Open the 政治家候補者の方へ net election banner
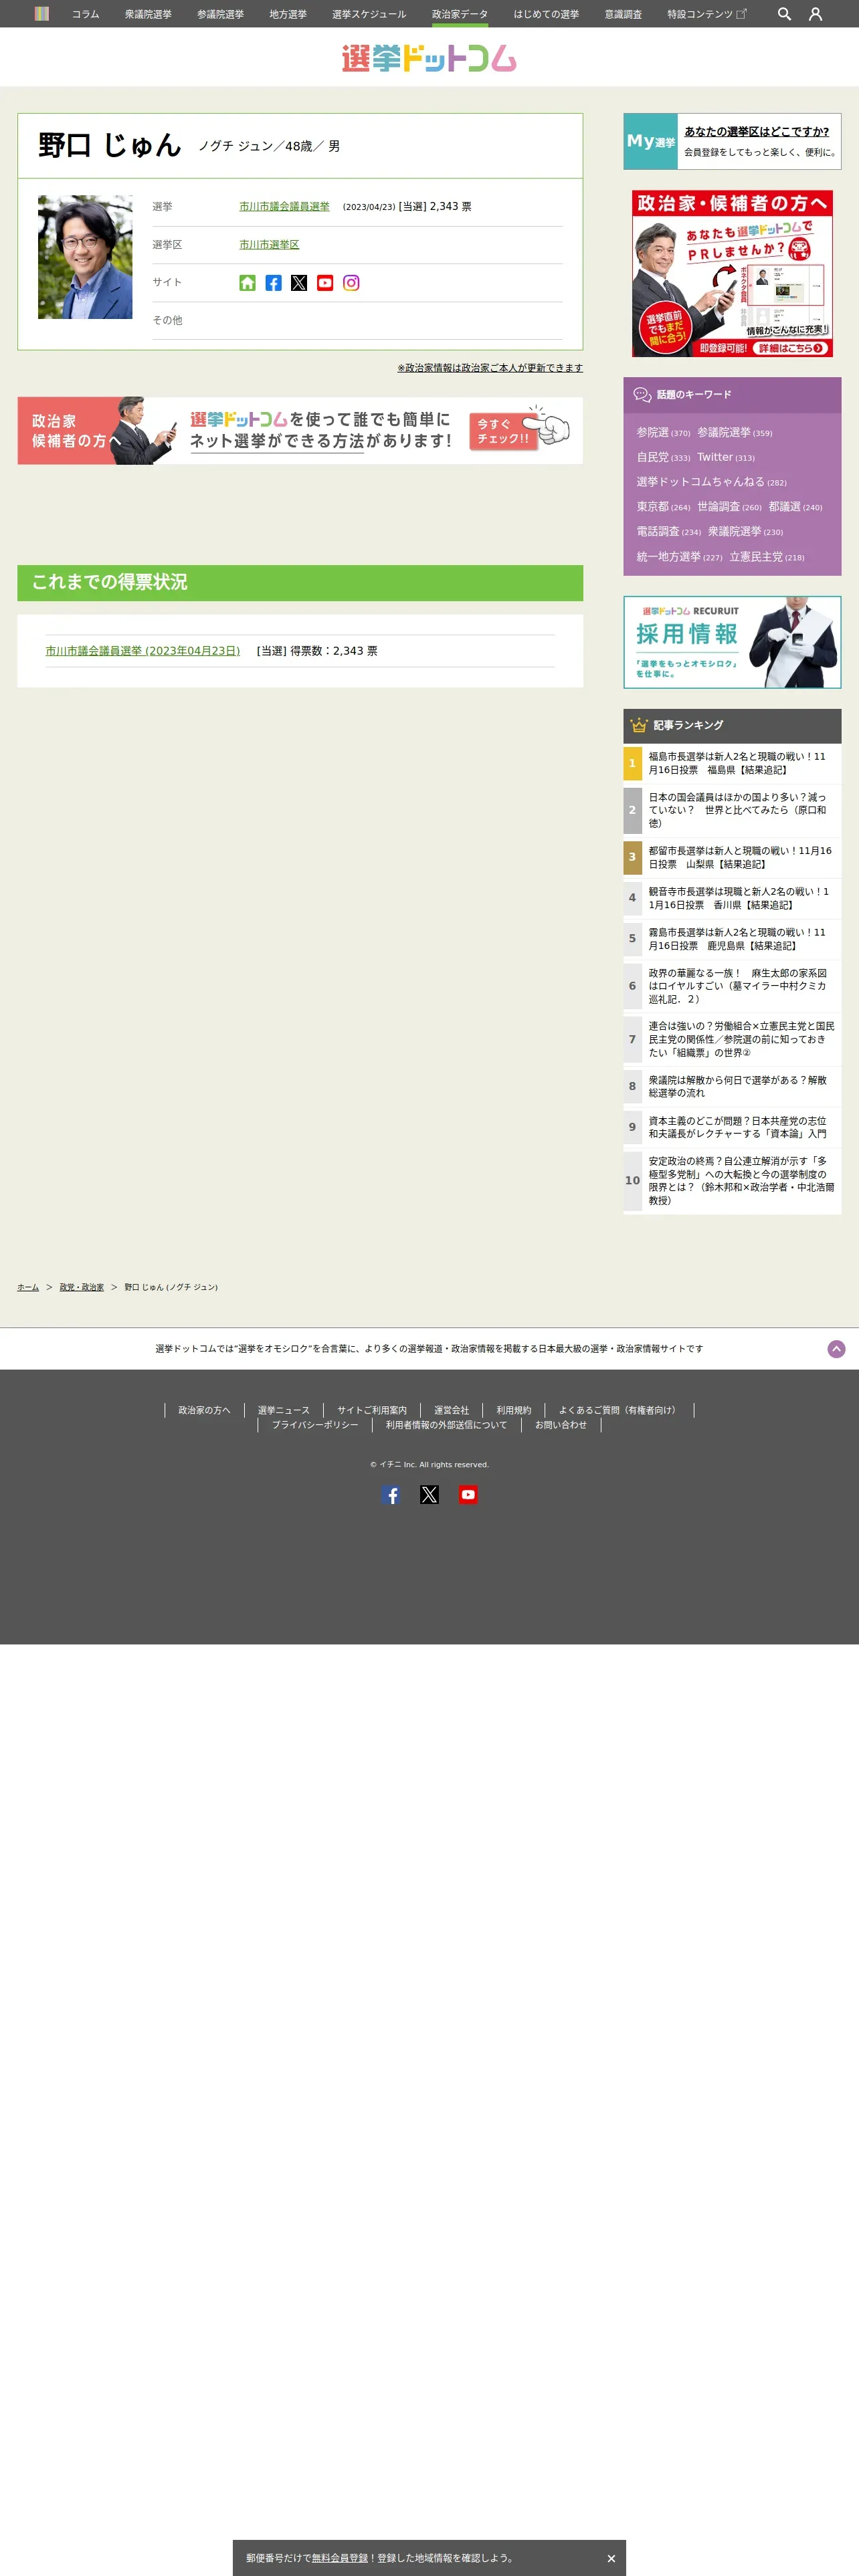 click(300, 431)
